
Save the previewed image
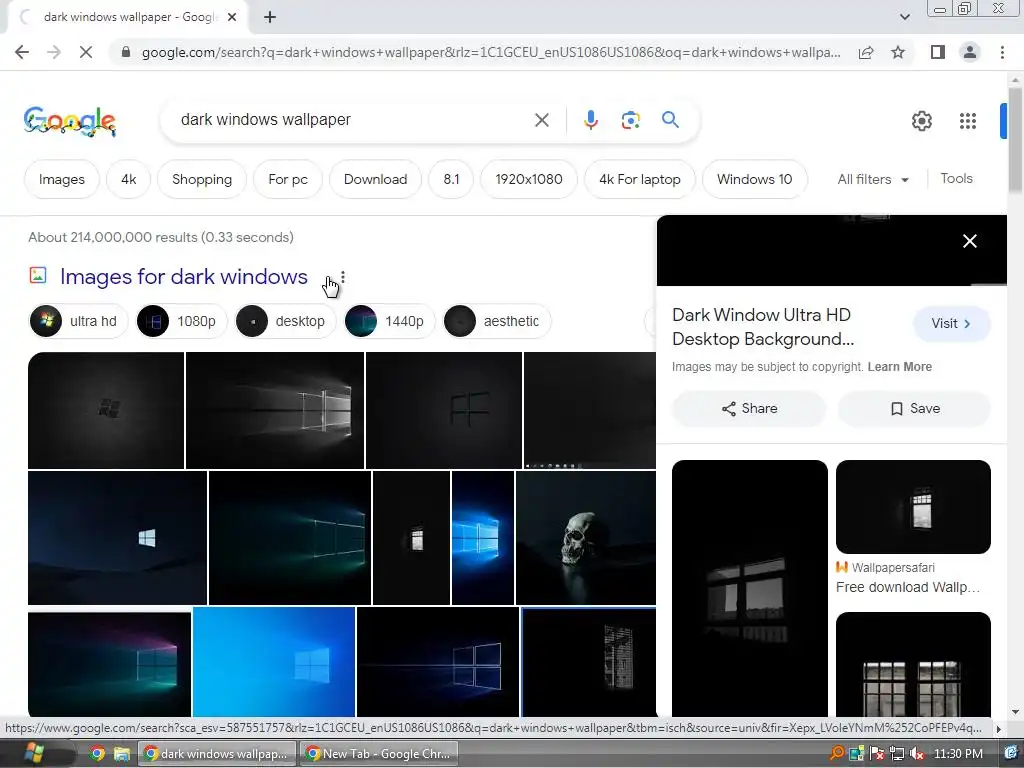914,409
